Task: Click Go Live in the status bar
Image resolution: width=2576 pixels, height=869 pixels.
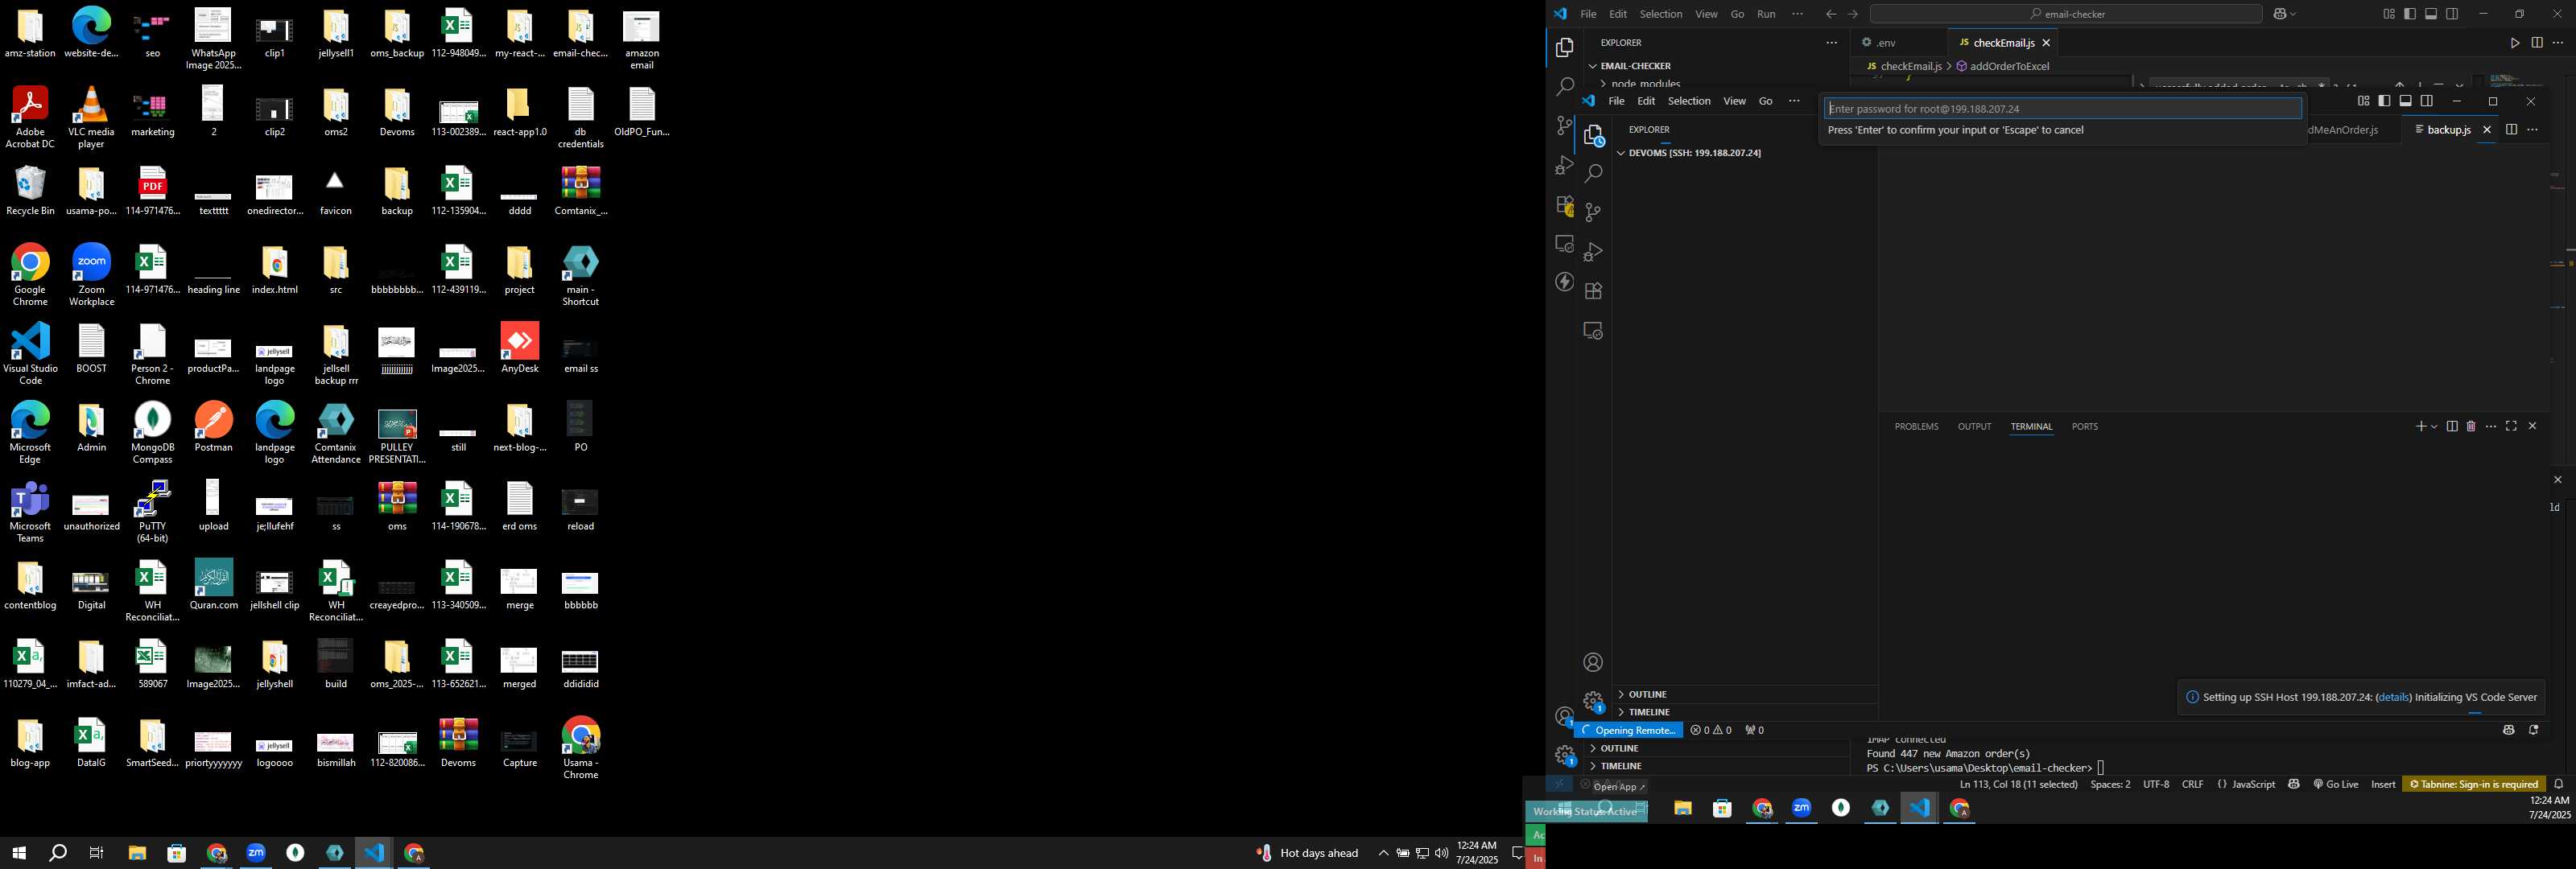Action: pos(2336,784)
